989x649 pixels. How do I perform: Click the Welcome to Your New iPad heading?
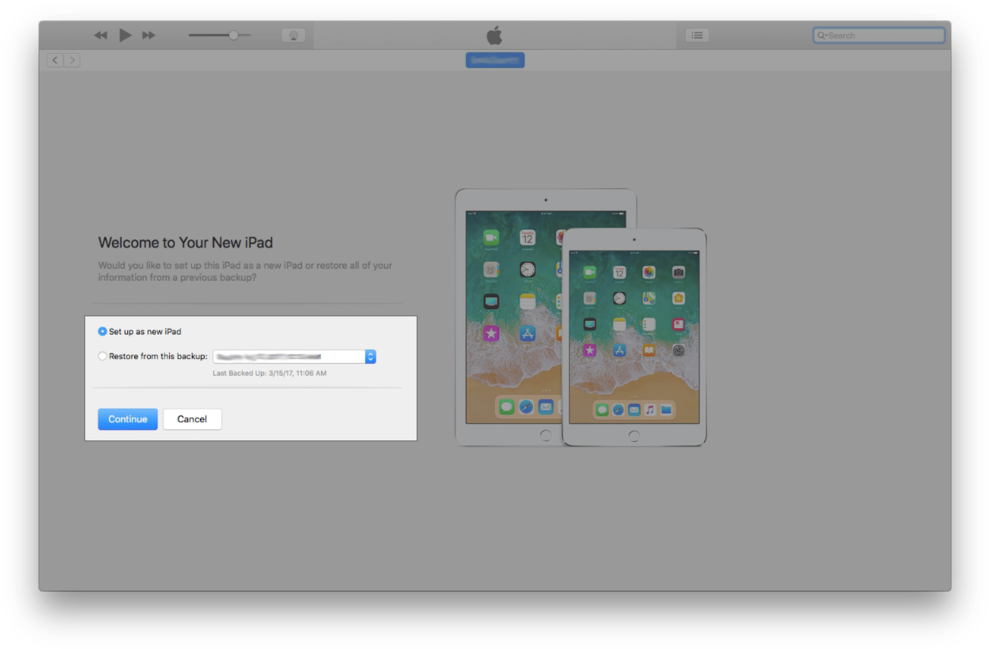click(x=185, y=243)
